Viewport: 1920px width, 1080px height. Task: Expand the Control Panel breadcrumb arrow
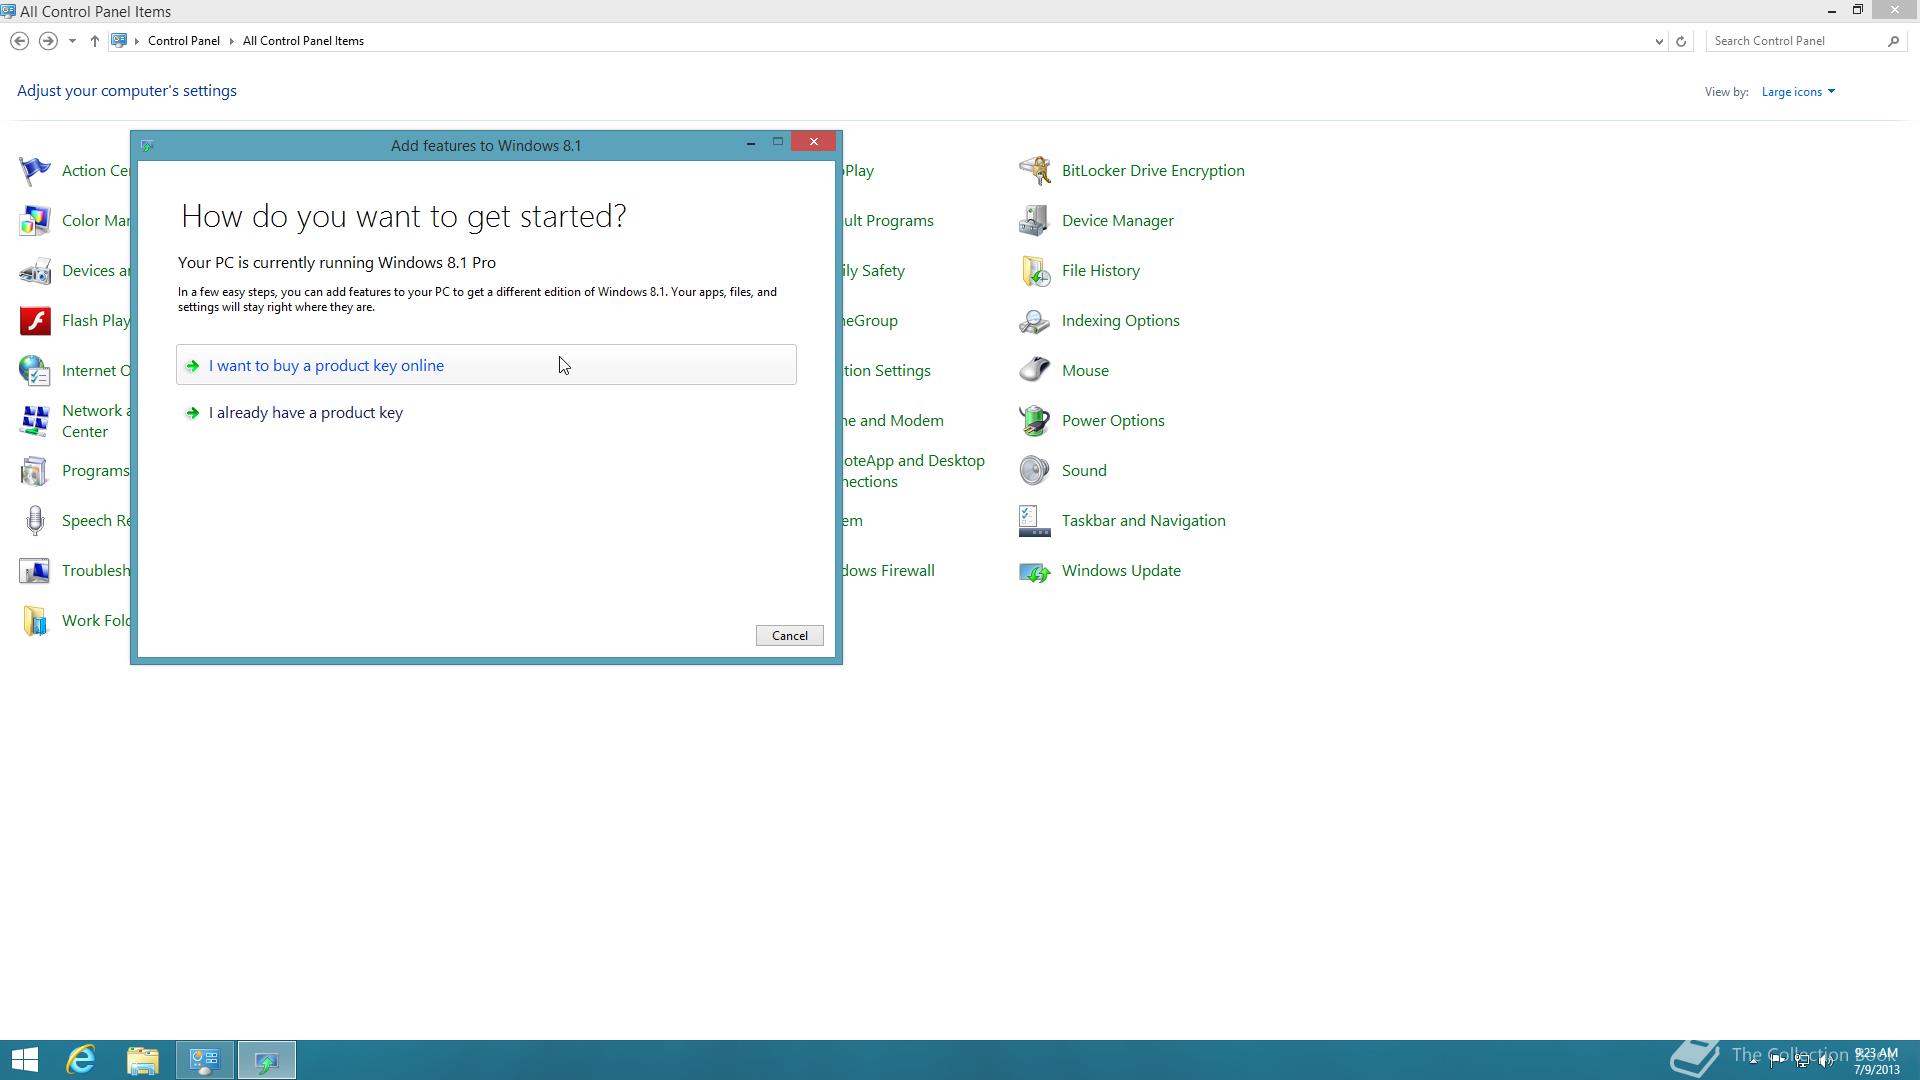tap(231, 41)
